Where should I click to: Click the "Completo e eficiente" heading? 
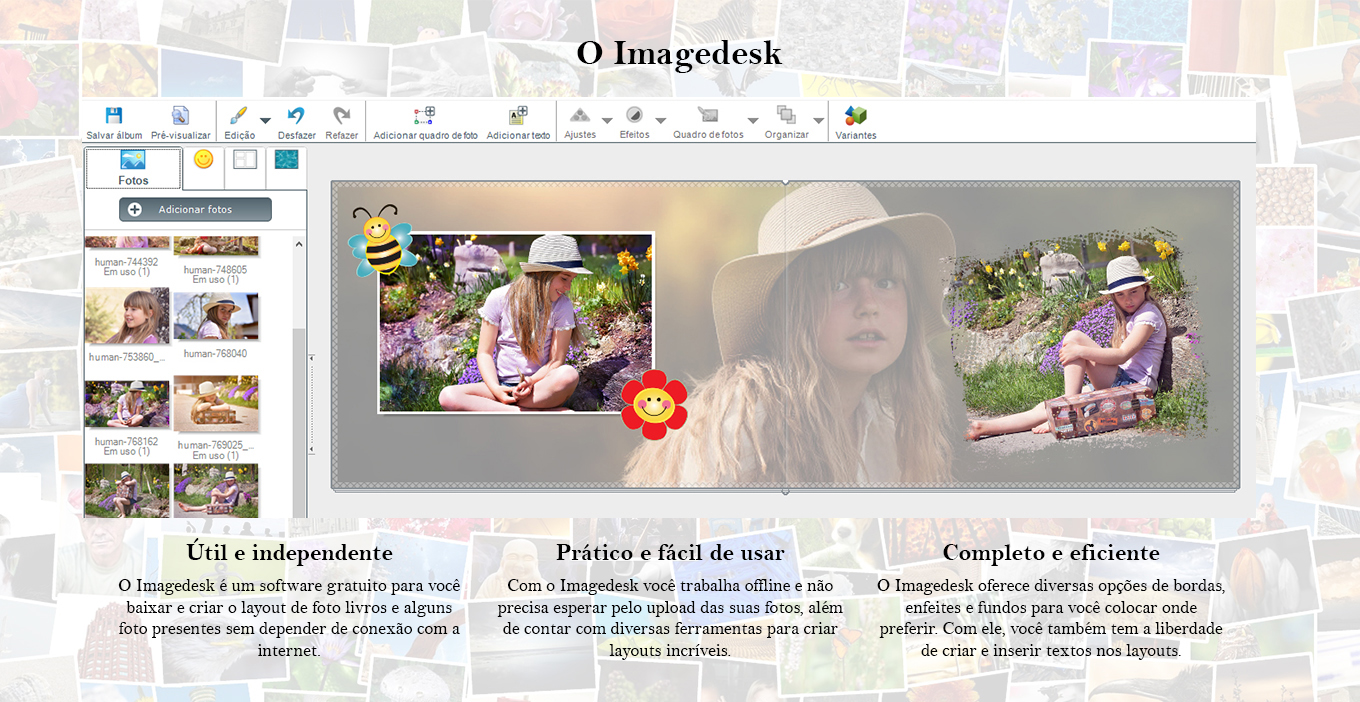pyautogui.click(x=1051, y=552)
